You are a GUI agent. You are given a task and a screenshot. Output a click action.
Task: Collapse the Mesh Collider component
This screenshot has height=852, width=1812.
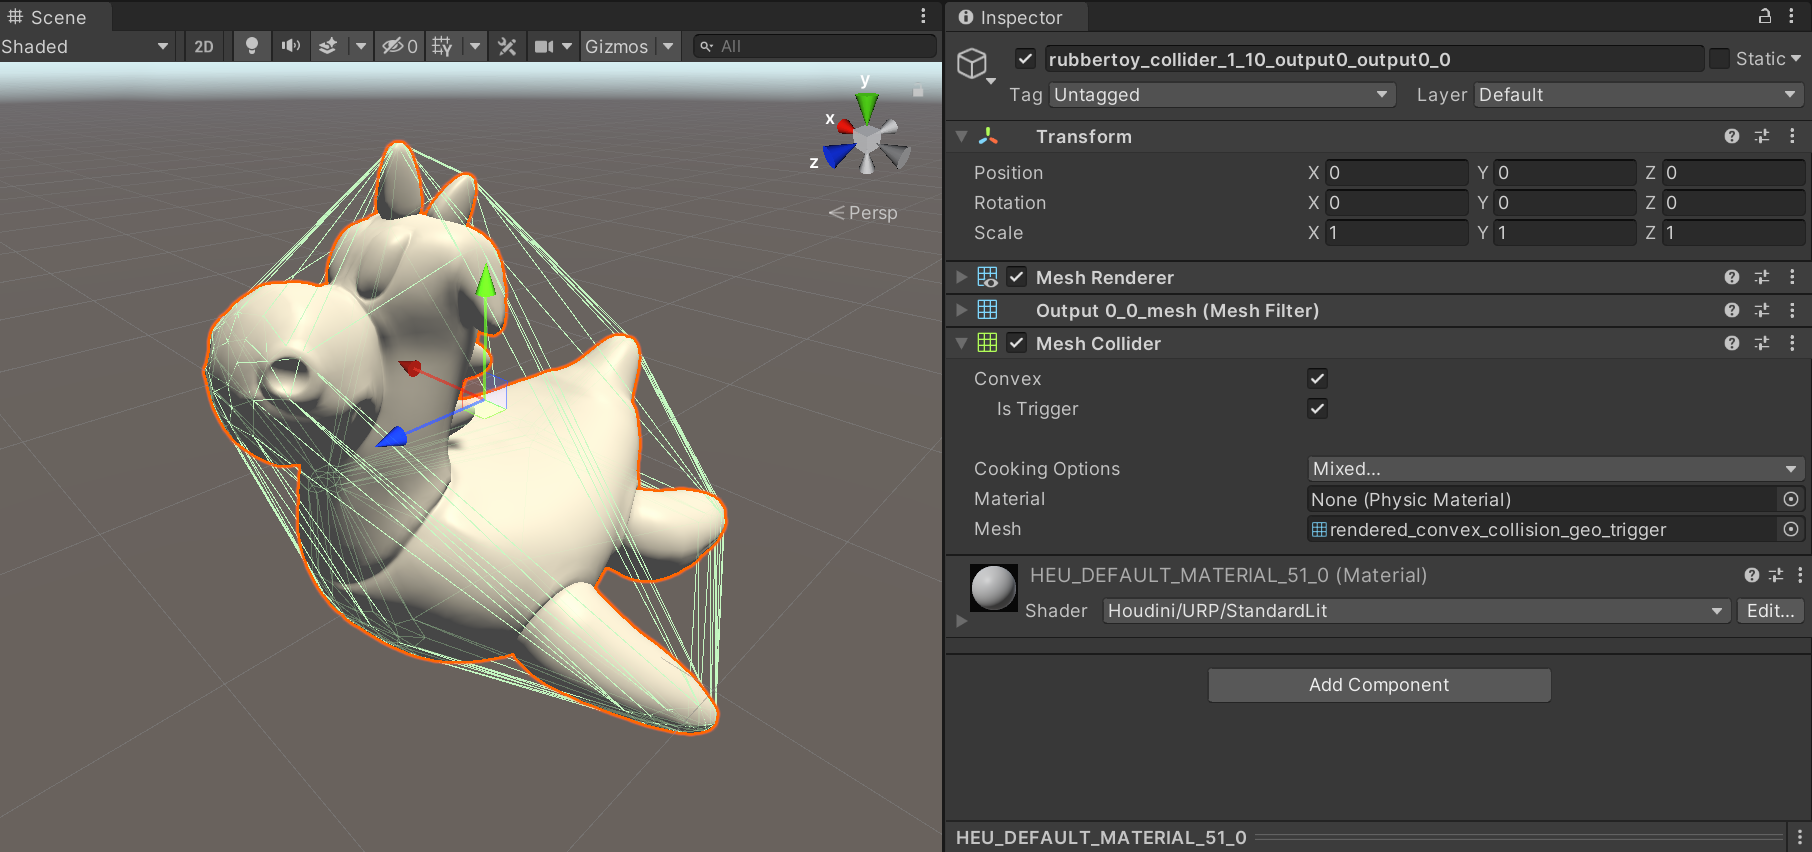961,343
